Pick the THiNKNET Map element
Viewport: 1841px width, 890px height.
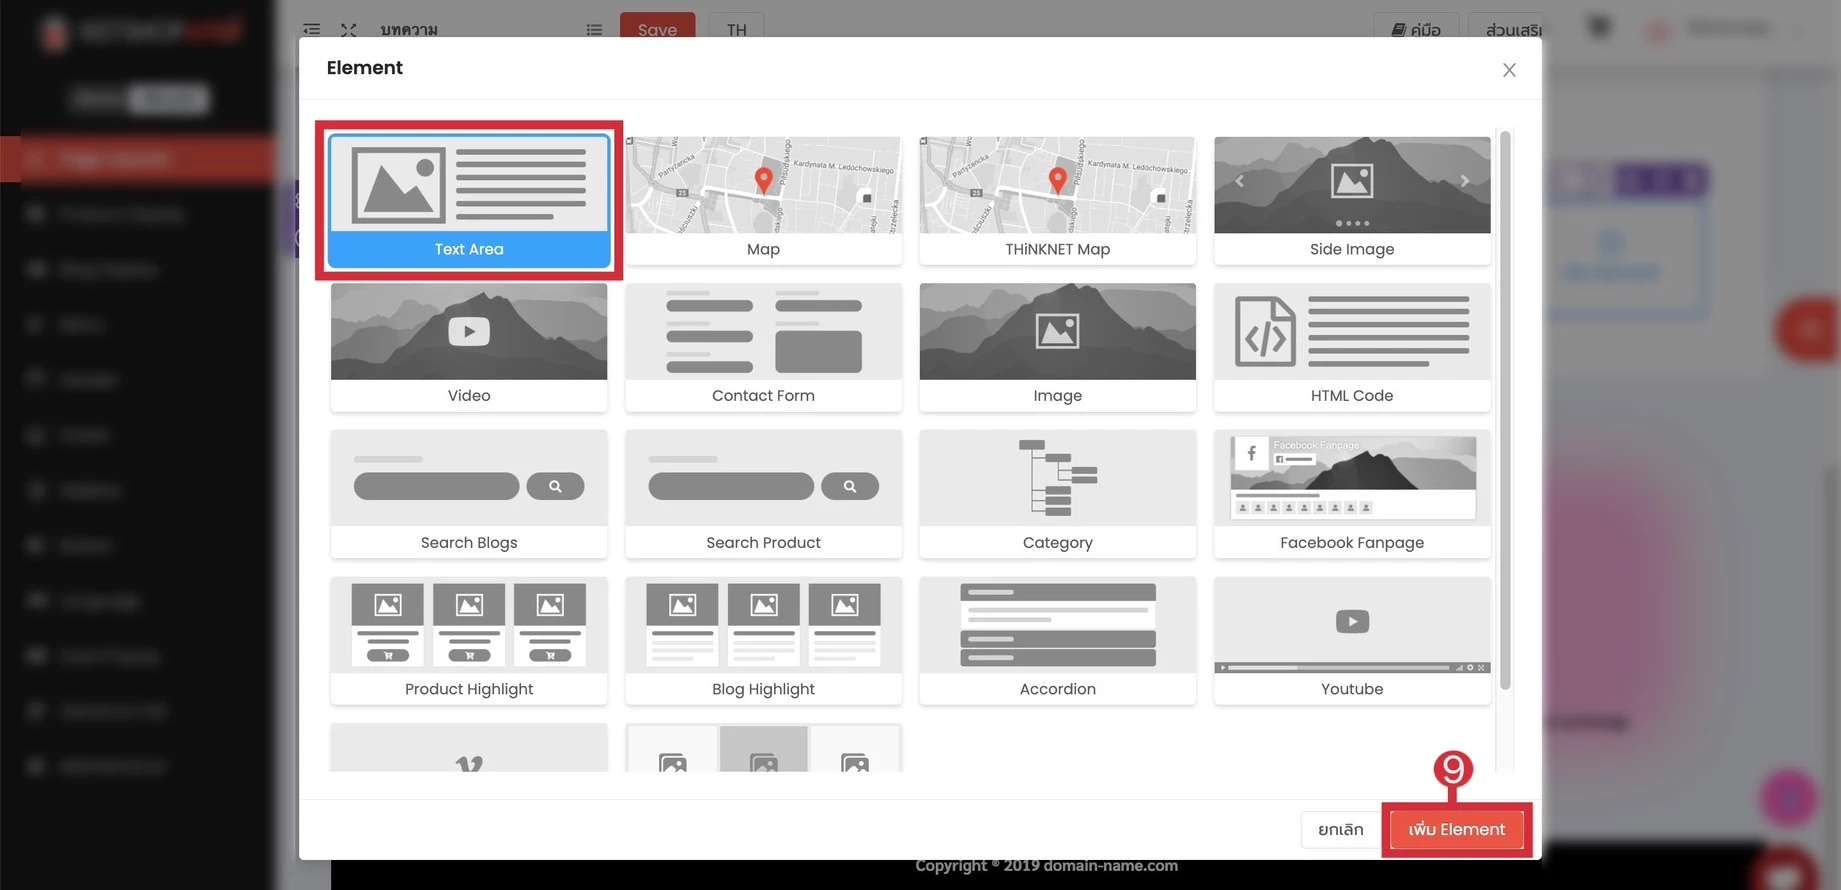(1057, 201)
